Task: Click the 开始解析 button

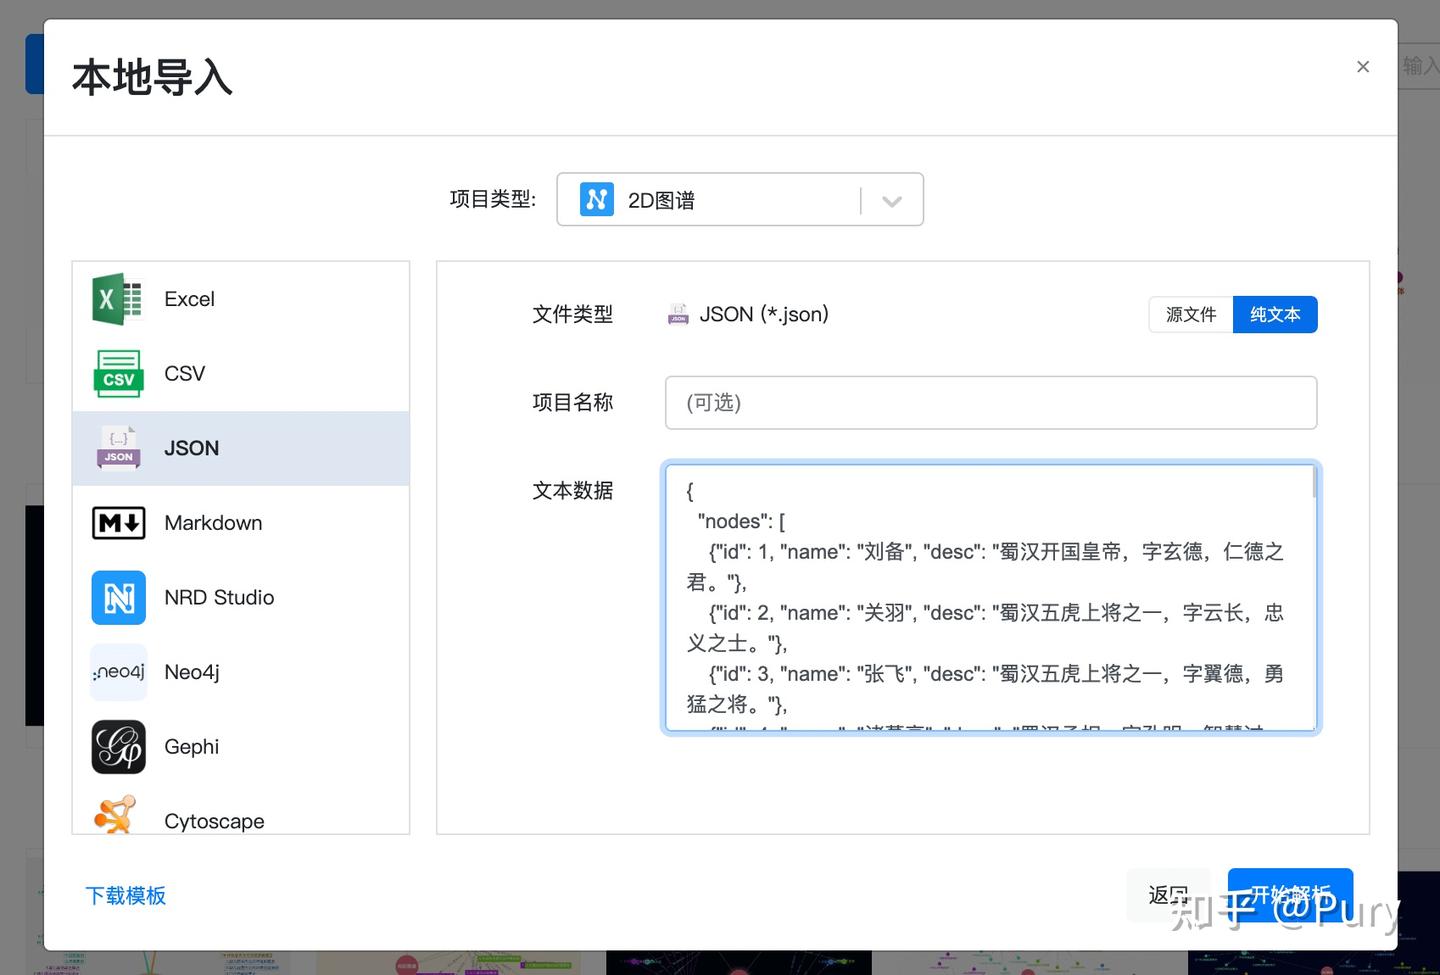Action: pos(1290,895)
